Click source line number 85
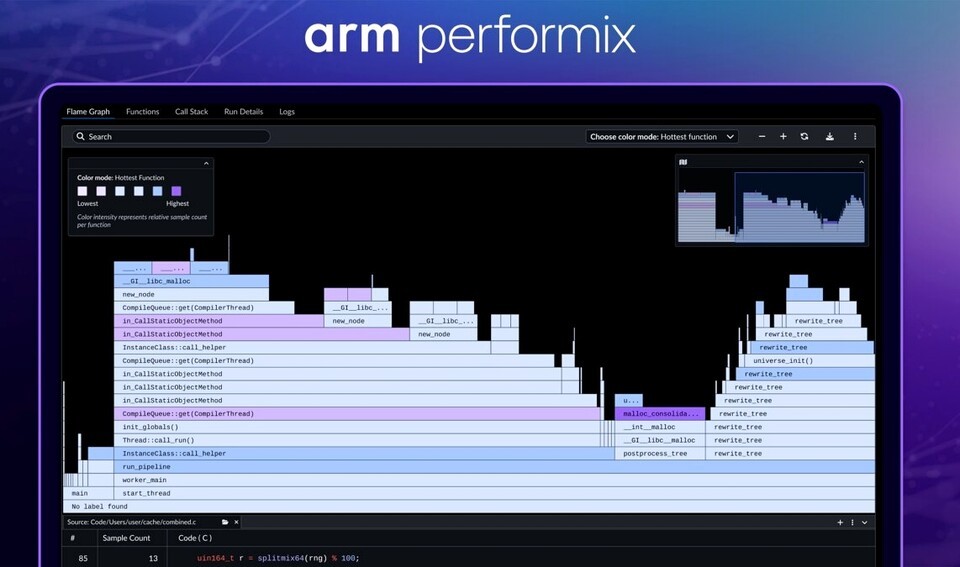Image resolution: width=960 pixels, height=567 pixels. click(83, 558)
